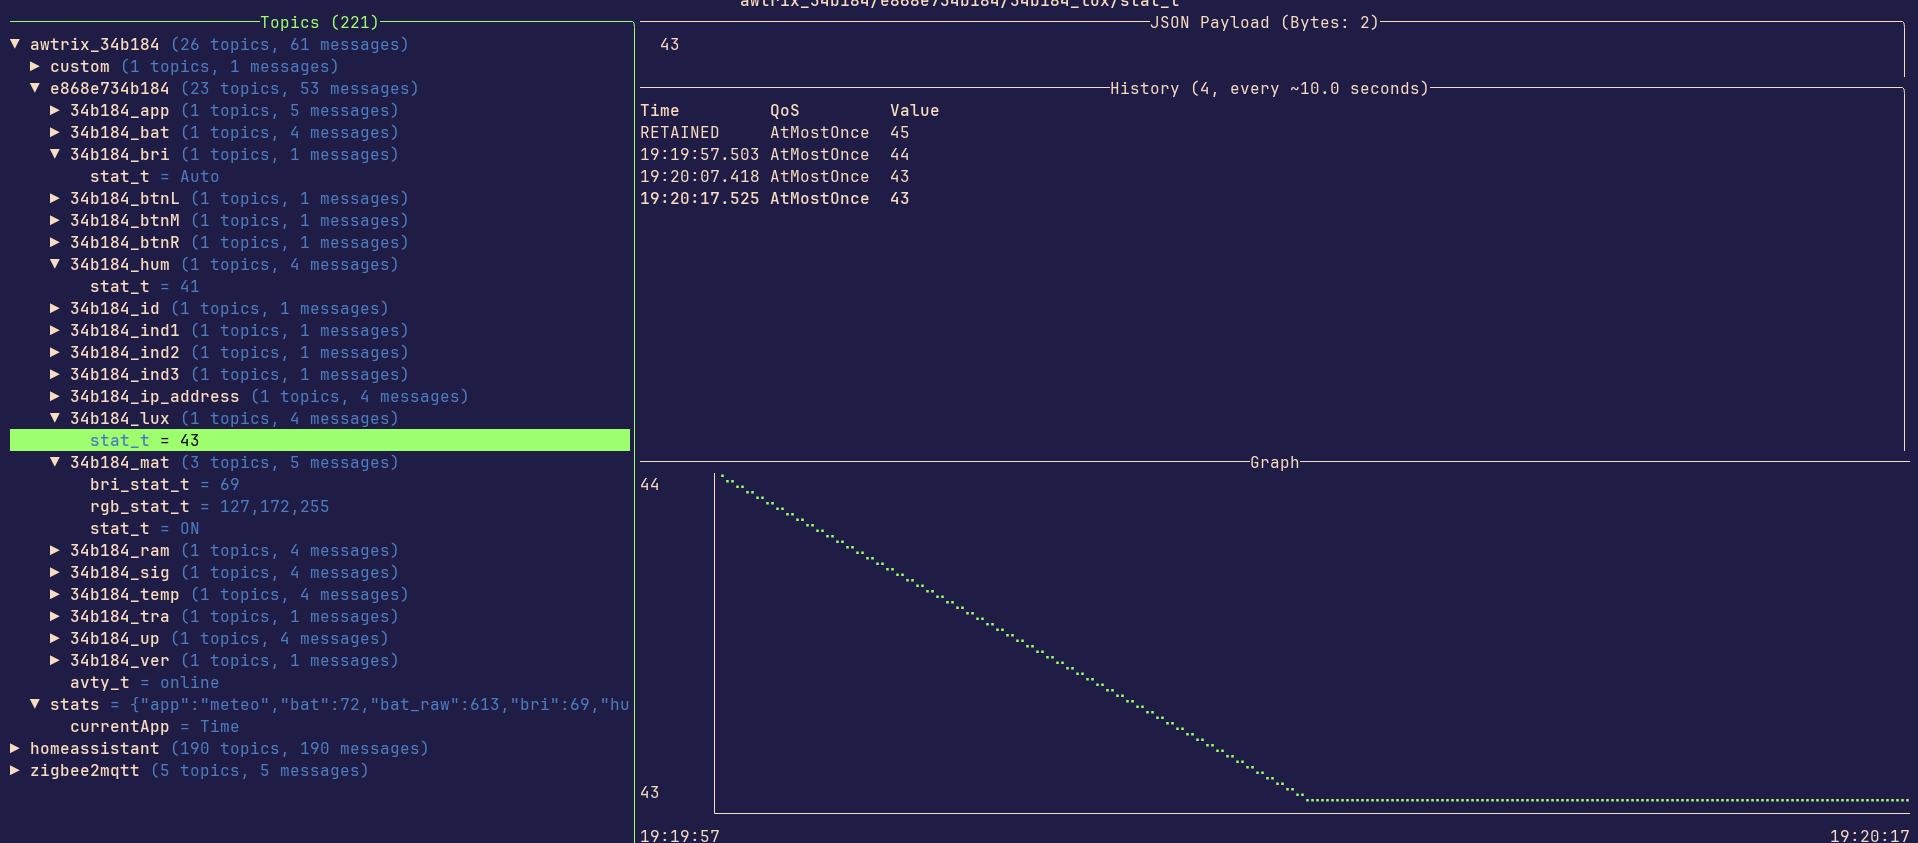
Task: Click the homeassistant topic label
Action: pos(95,748)
